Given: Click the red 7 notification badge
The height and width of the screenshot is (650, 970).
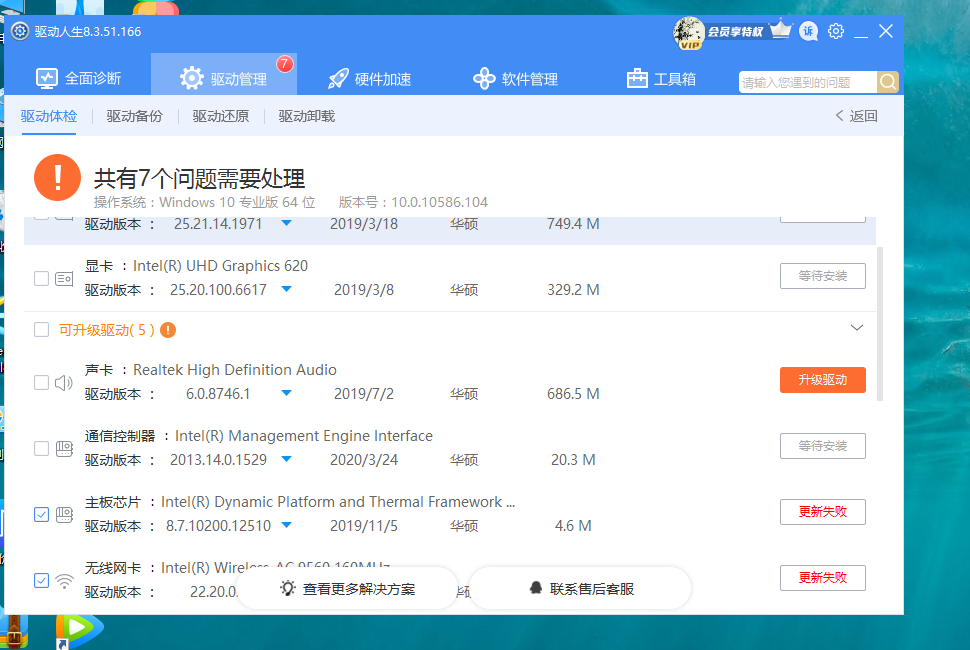Looking at the screenshot, I should tap(285, 64).
